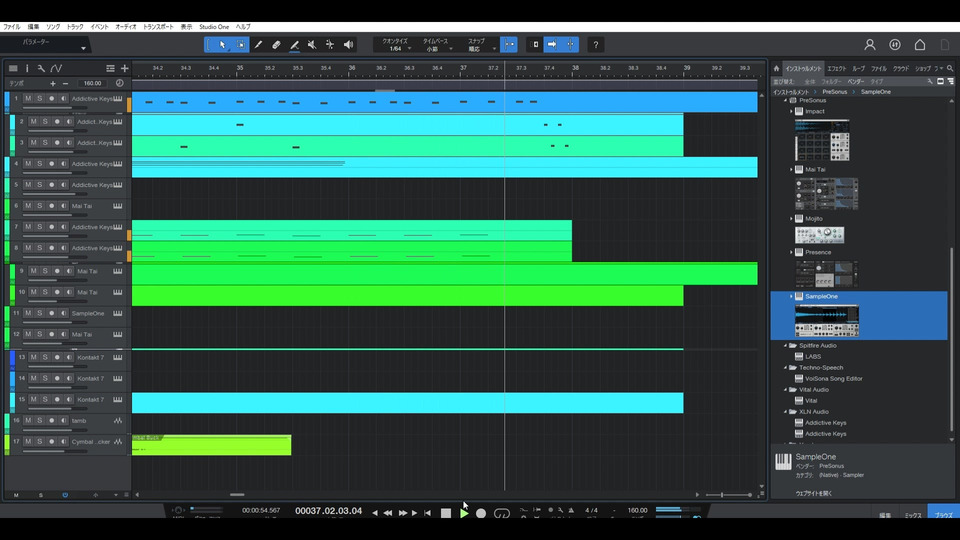Toggle browser thumbnail view icon
The image size is (960, 540).
940,81
